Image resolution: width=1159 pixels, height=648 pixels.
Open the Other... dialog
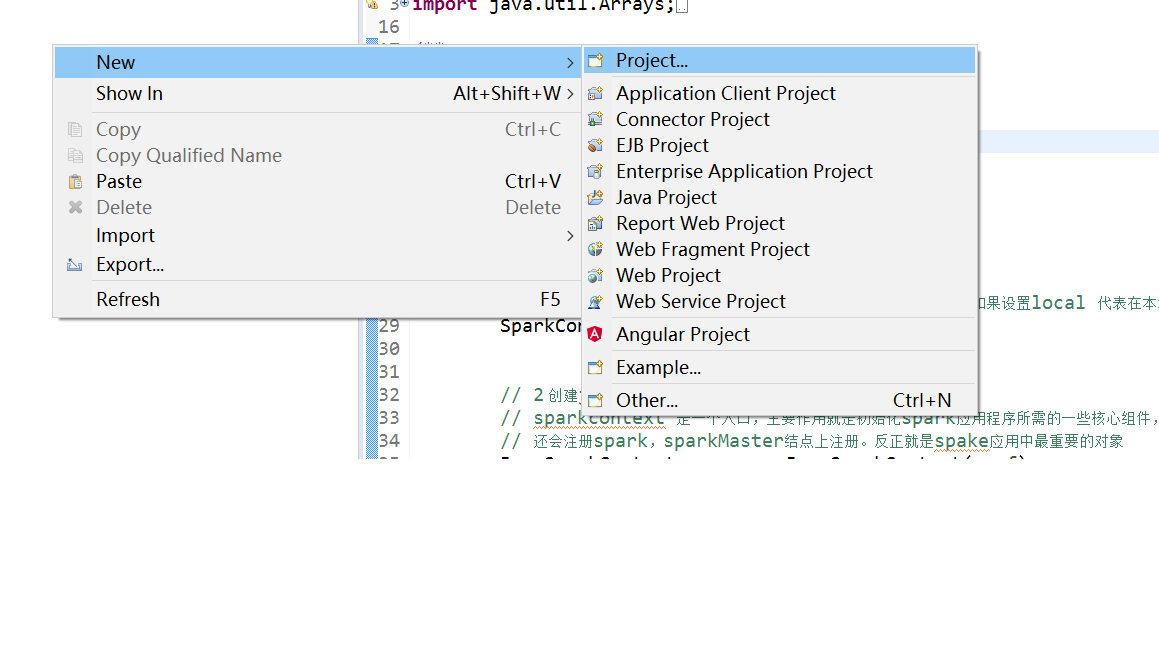(646, 400)
